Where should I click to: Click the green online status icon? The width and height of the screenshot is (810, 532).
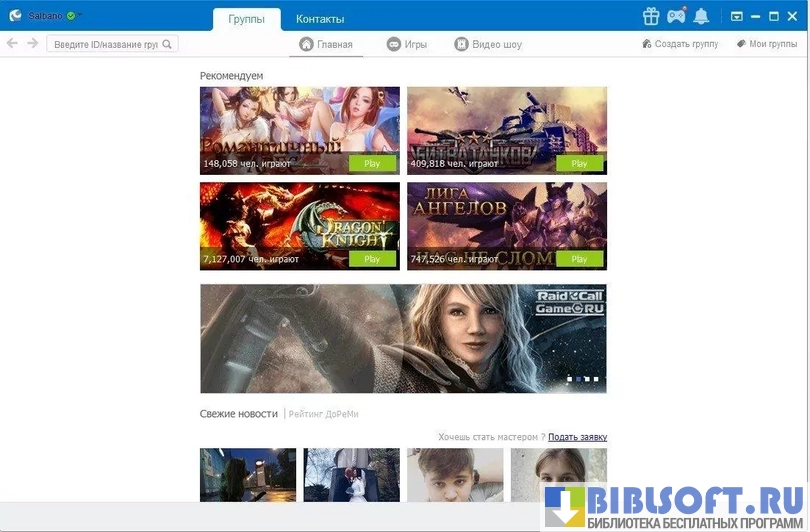click(71, 16)
